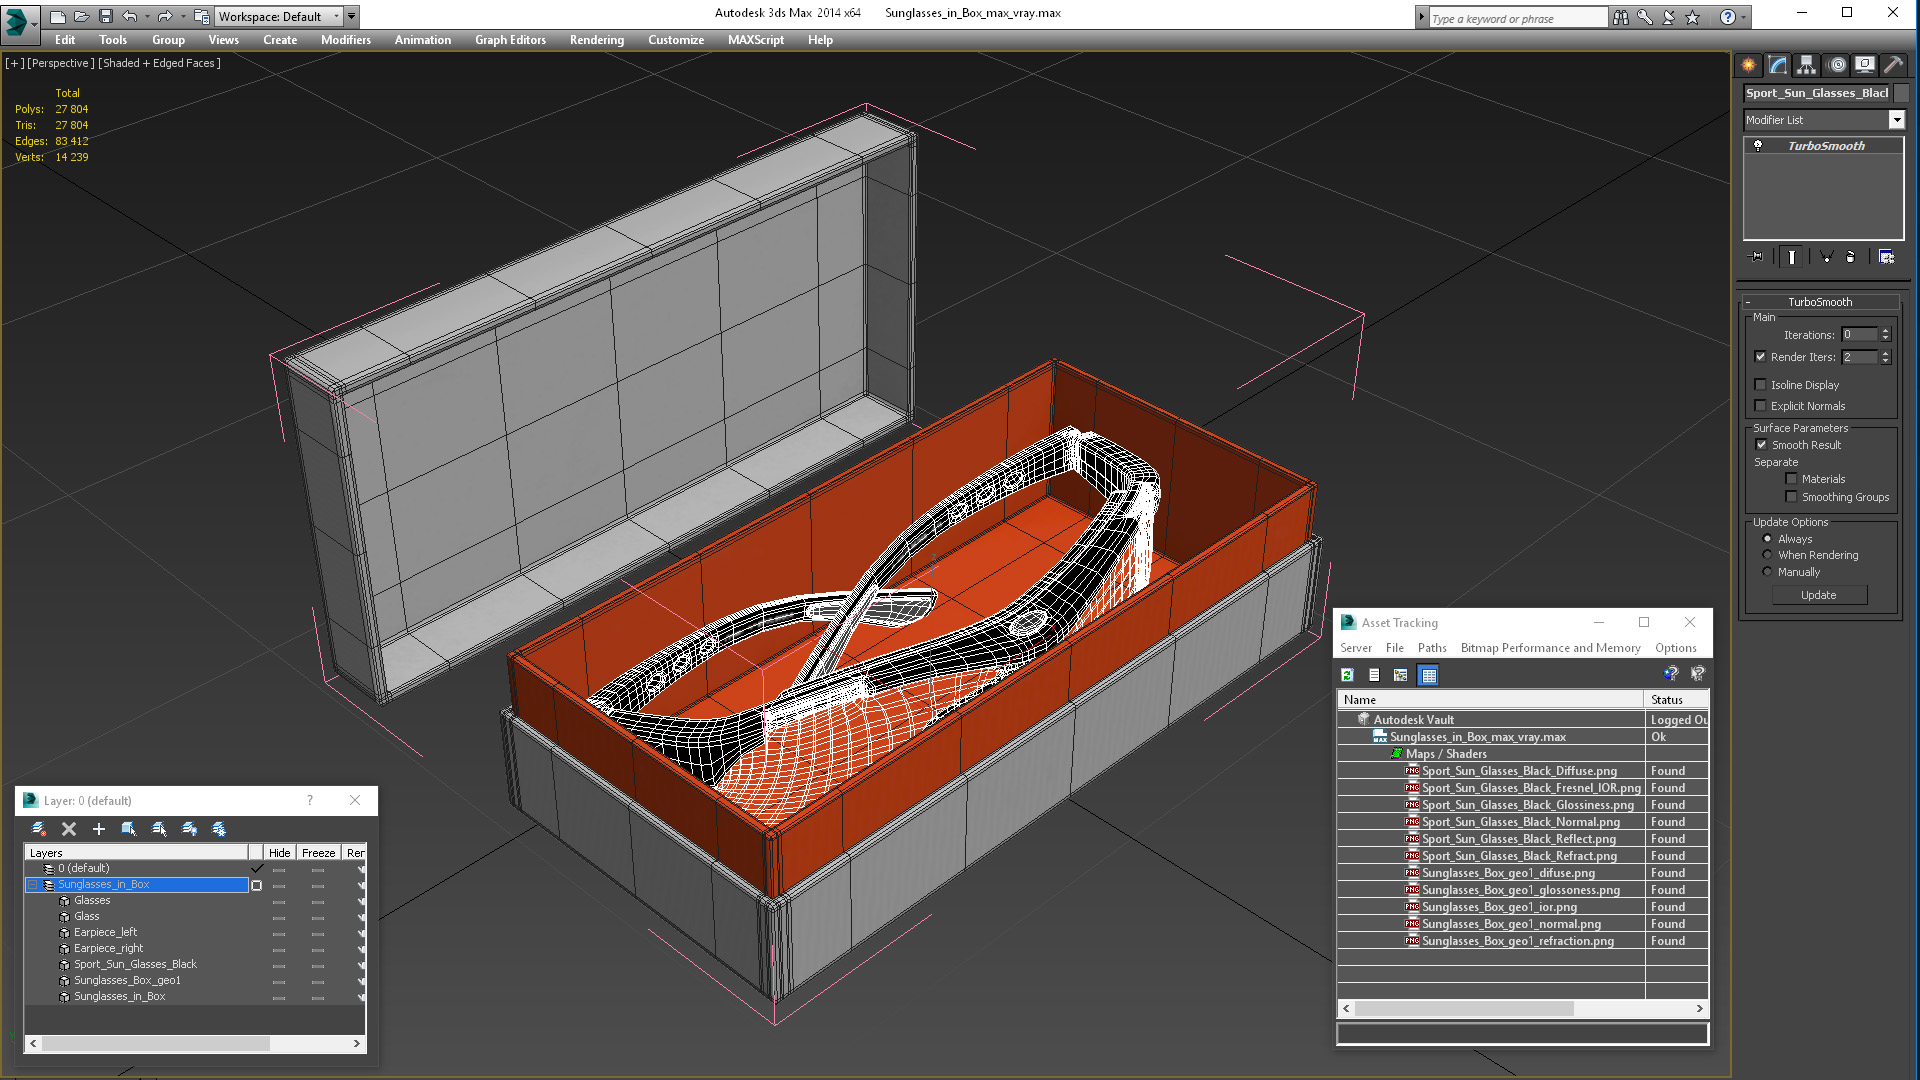Click Layer dialog horizontal scrollbar
The height and width of the screenshot is (1080, 1920).
pos(194,1043)
